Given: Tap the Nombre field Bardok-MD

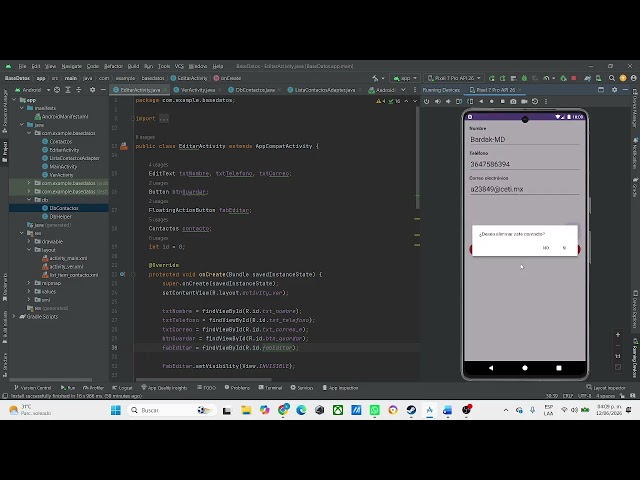Looking at the screenshot, I should (524, 140).
